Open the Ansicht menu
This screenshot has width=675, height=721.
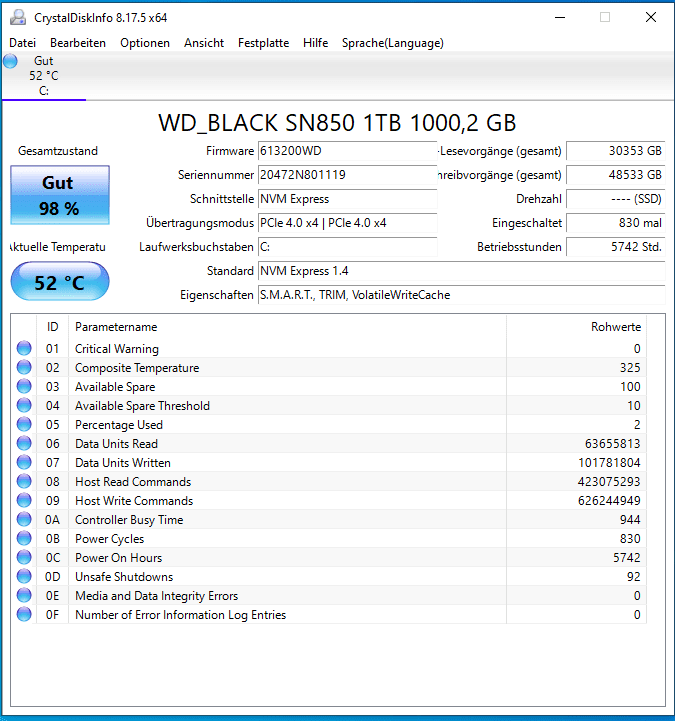(x=204, y=43)
